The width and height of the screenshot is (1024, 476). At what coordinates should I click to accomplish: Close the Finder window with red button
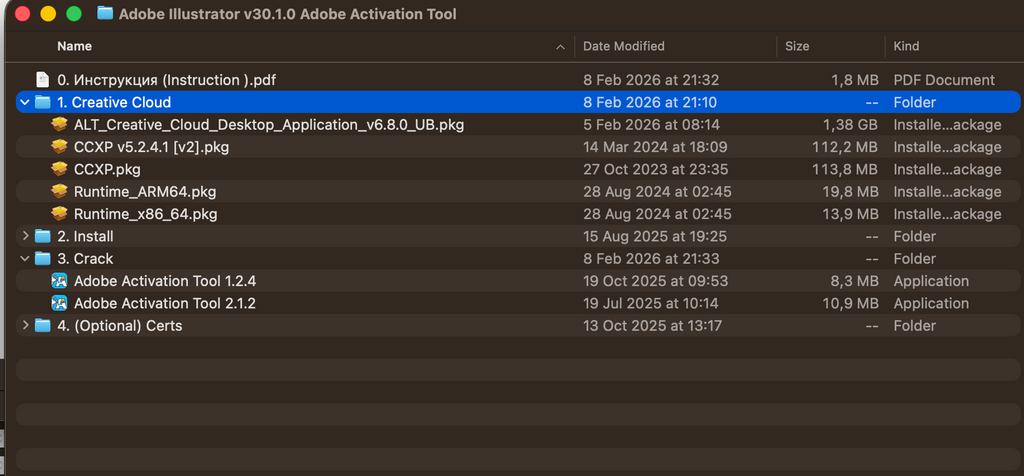point(22,14)
